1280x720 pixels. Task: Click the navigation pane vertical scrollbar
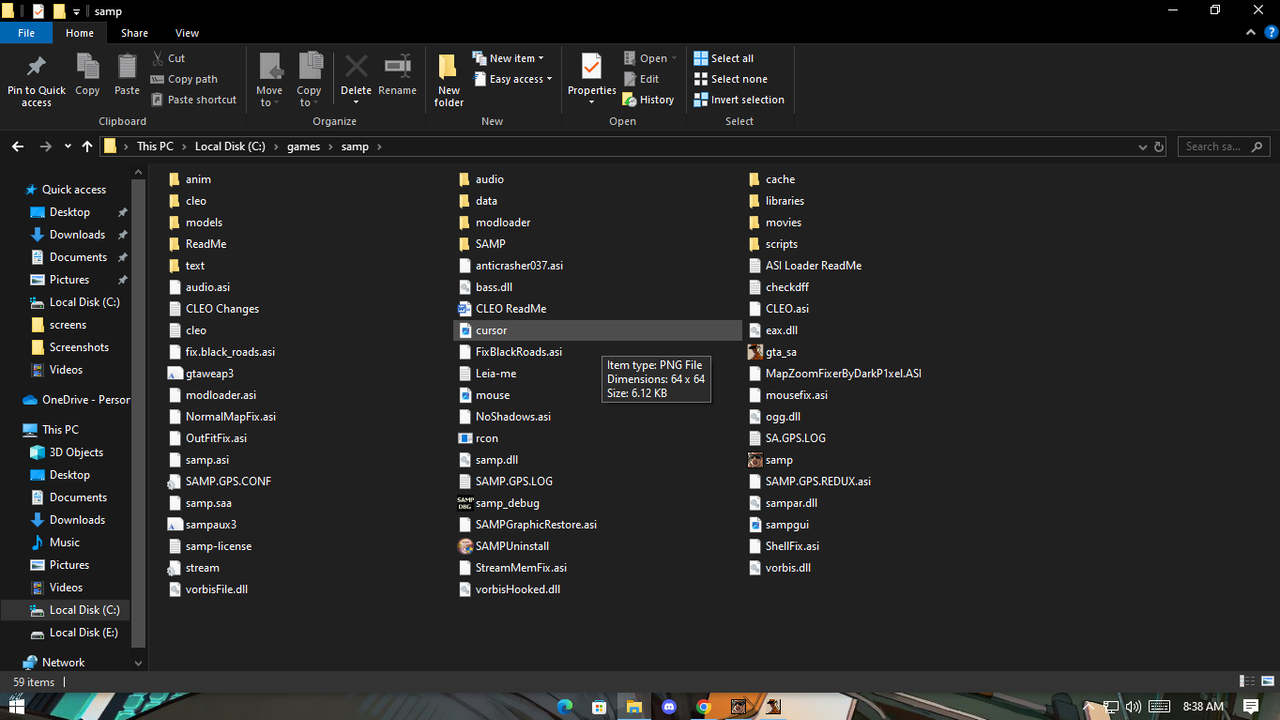[x=138, y=414]
